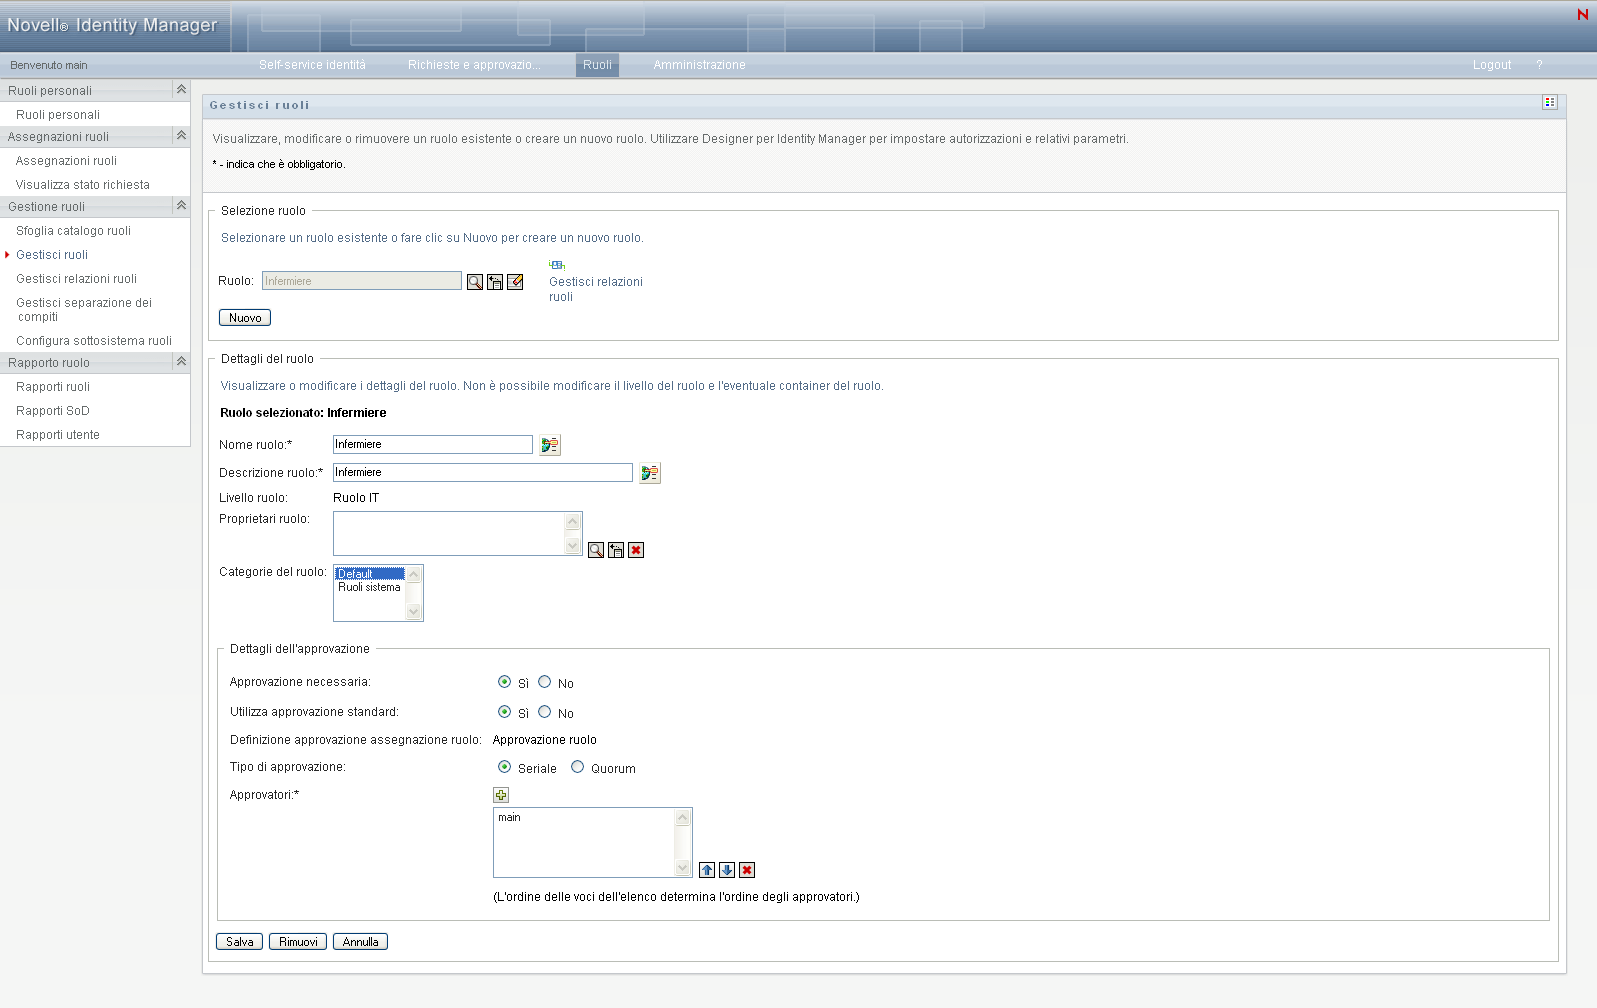Open the Richieste e approvazio... tab
Image resolution: width=1597 pixels, height=1008 pixels.
pyautogui.click(x=474, y=65)
